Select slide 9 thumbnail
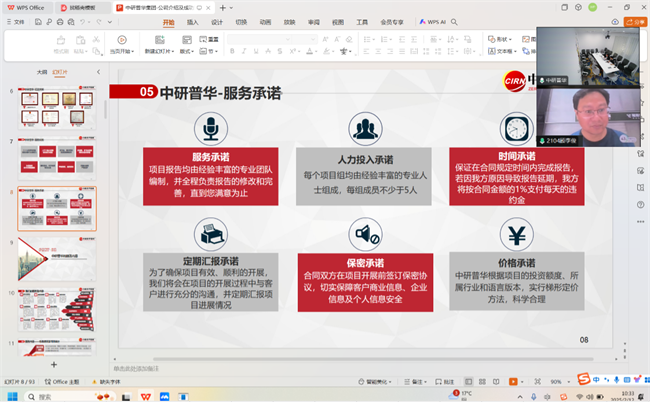This screenshot has height=402, width=650. [x=57, y=259]
